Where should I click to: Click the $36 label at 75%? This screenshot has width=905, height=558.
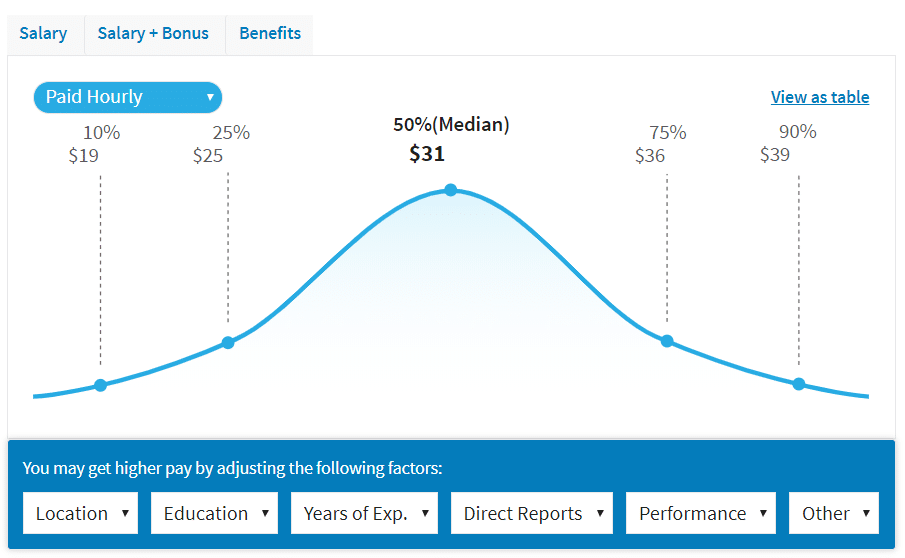650,156
